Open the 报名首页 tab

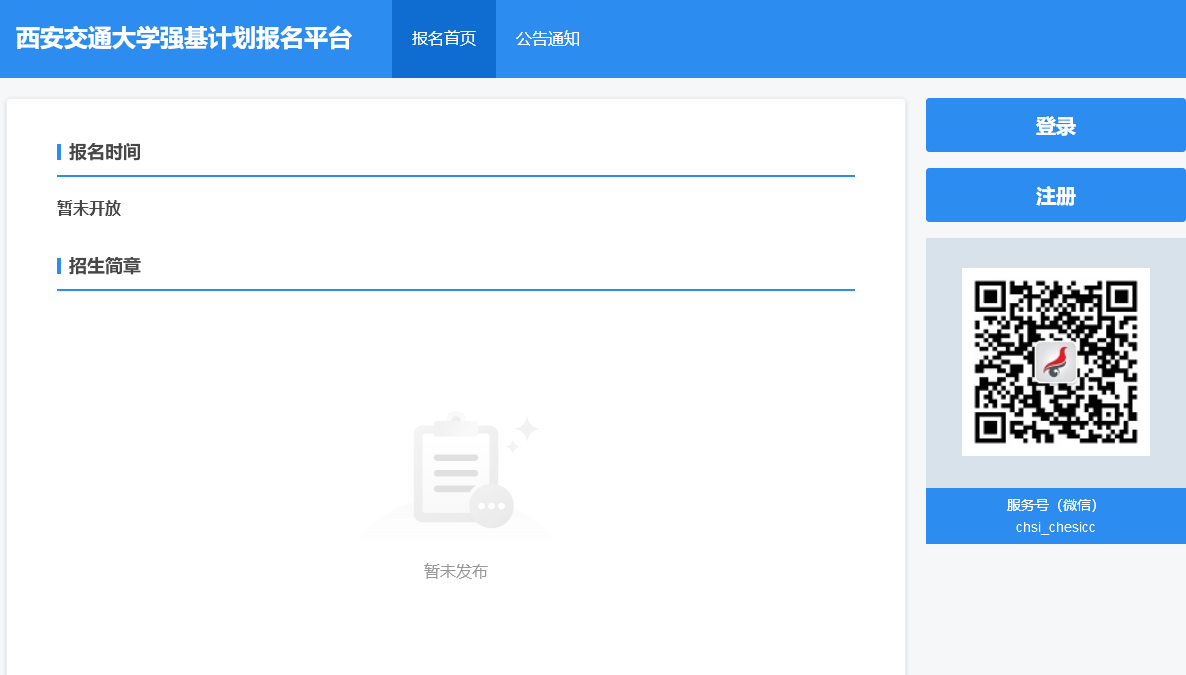[x=443, y=39]
